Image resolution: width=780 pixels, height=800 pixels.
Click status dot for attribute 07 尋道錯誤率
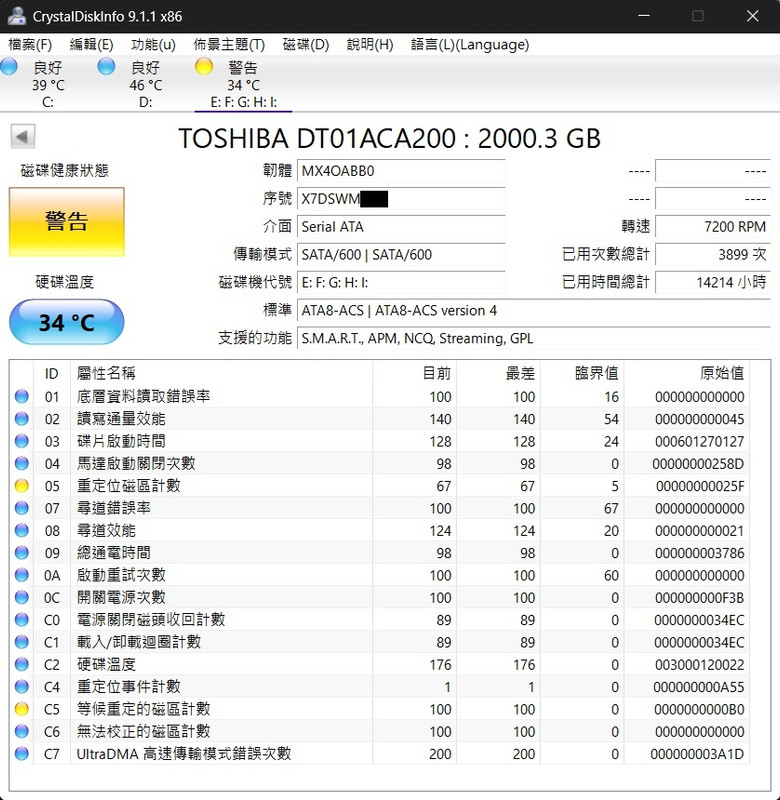pyautogui.click(x=21, y=508)
